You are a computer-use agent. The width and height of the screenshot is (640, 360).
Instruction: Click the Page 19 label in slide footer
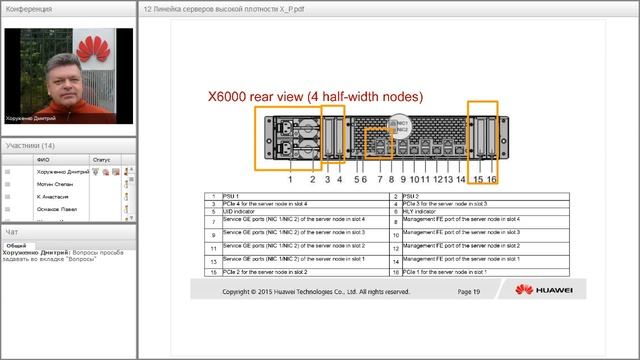click(x=469, y=292)
